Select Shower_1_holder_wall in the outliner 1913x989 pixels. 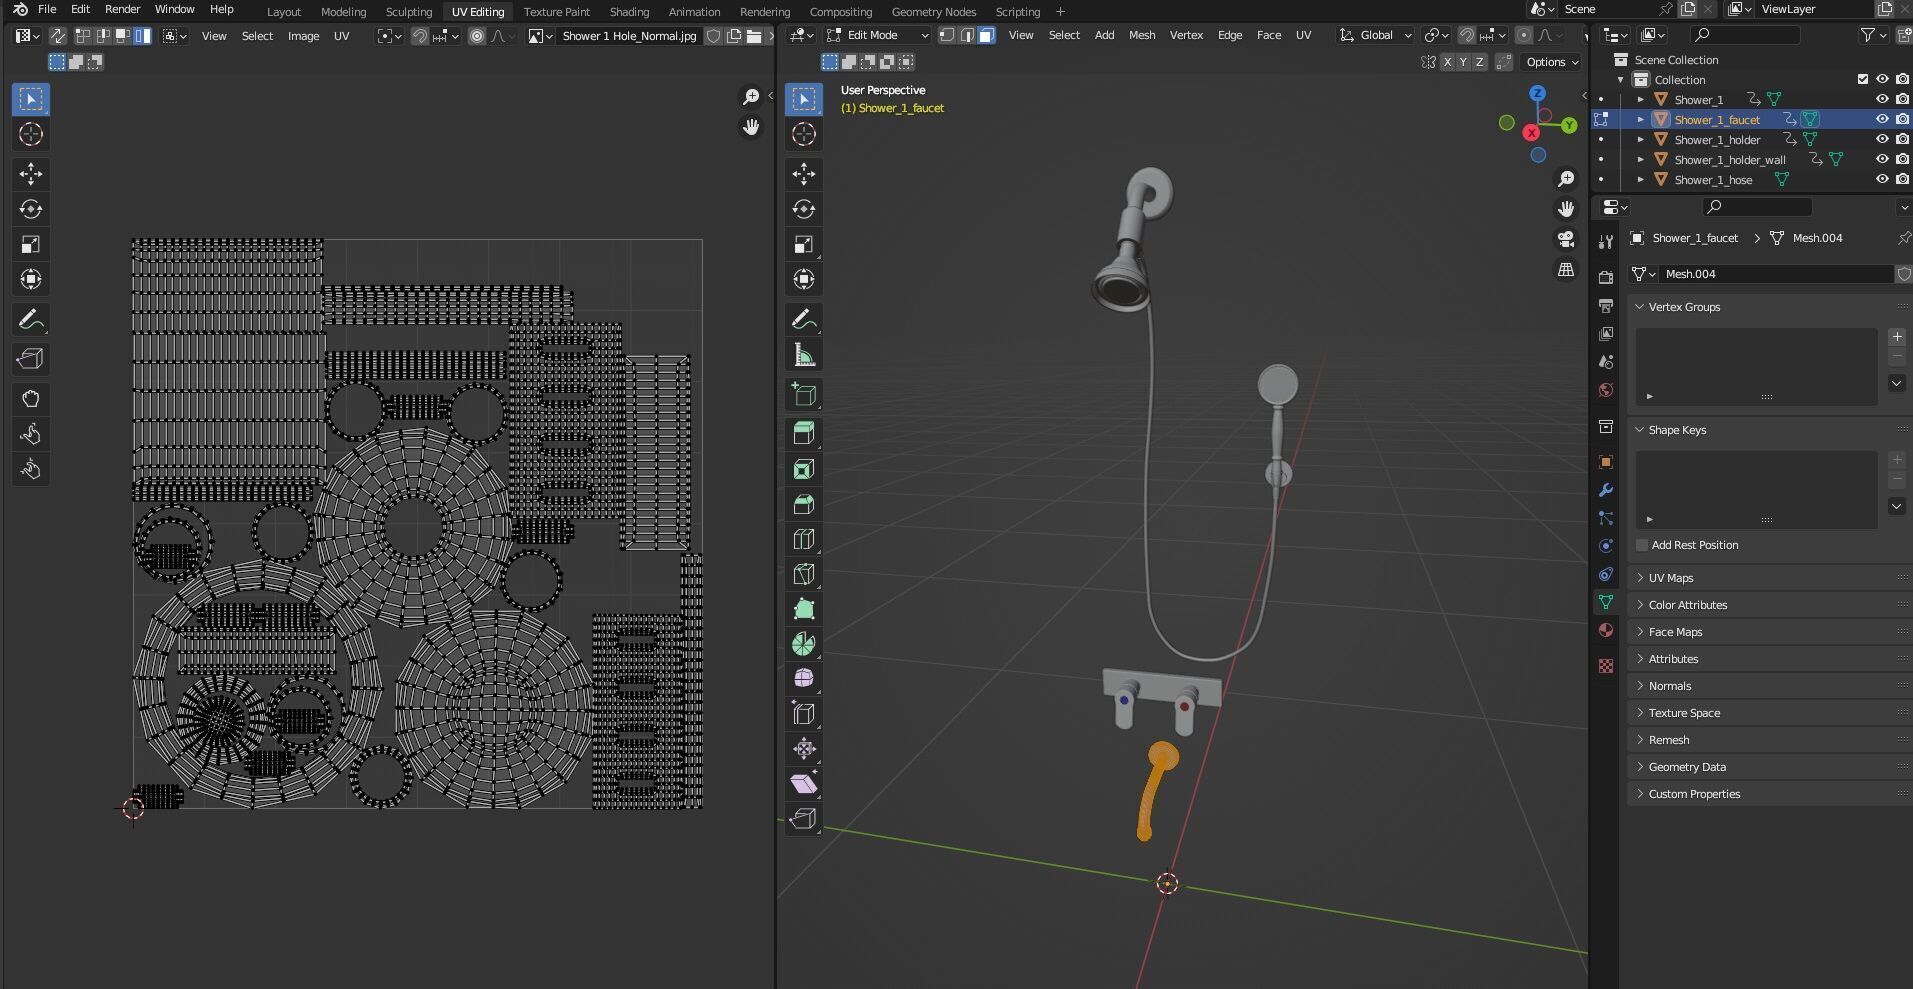1729,160
